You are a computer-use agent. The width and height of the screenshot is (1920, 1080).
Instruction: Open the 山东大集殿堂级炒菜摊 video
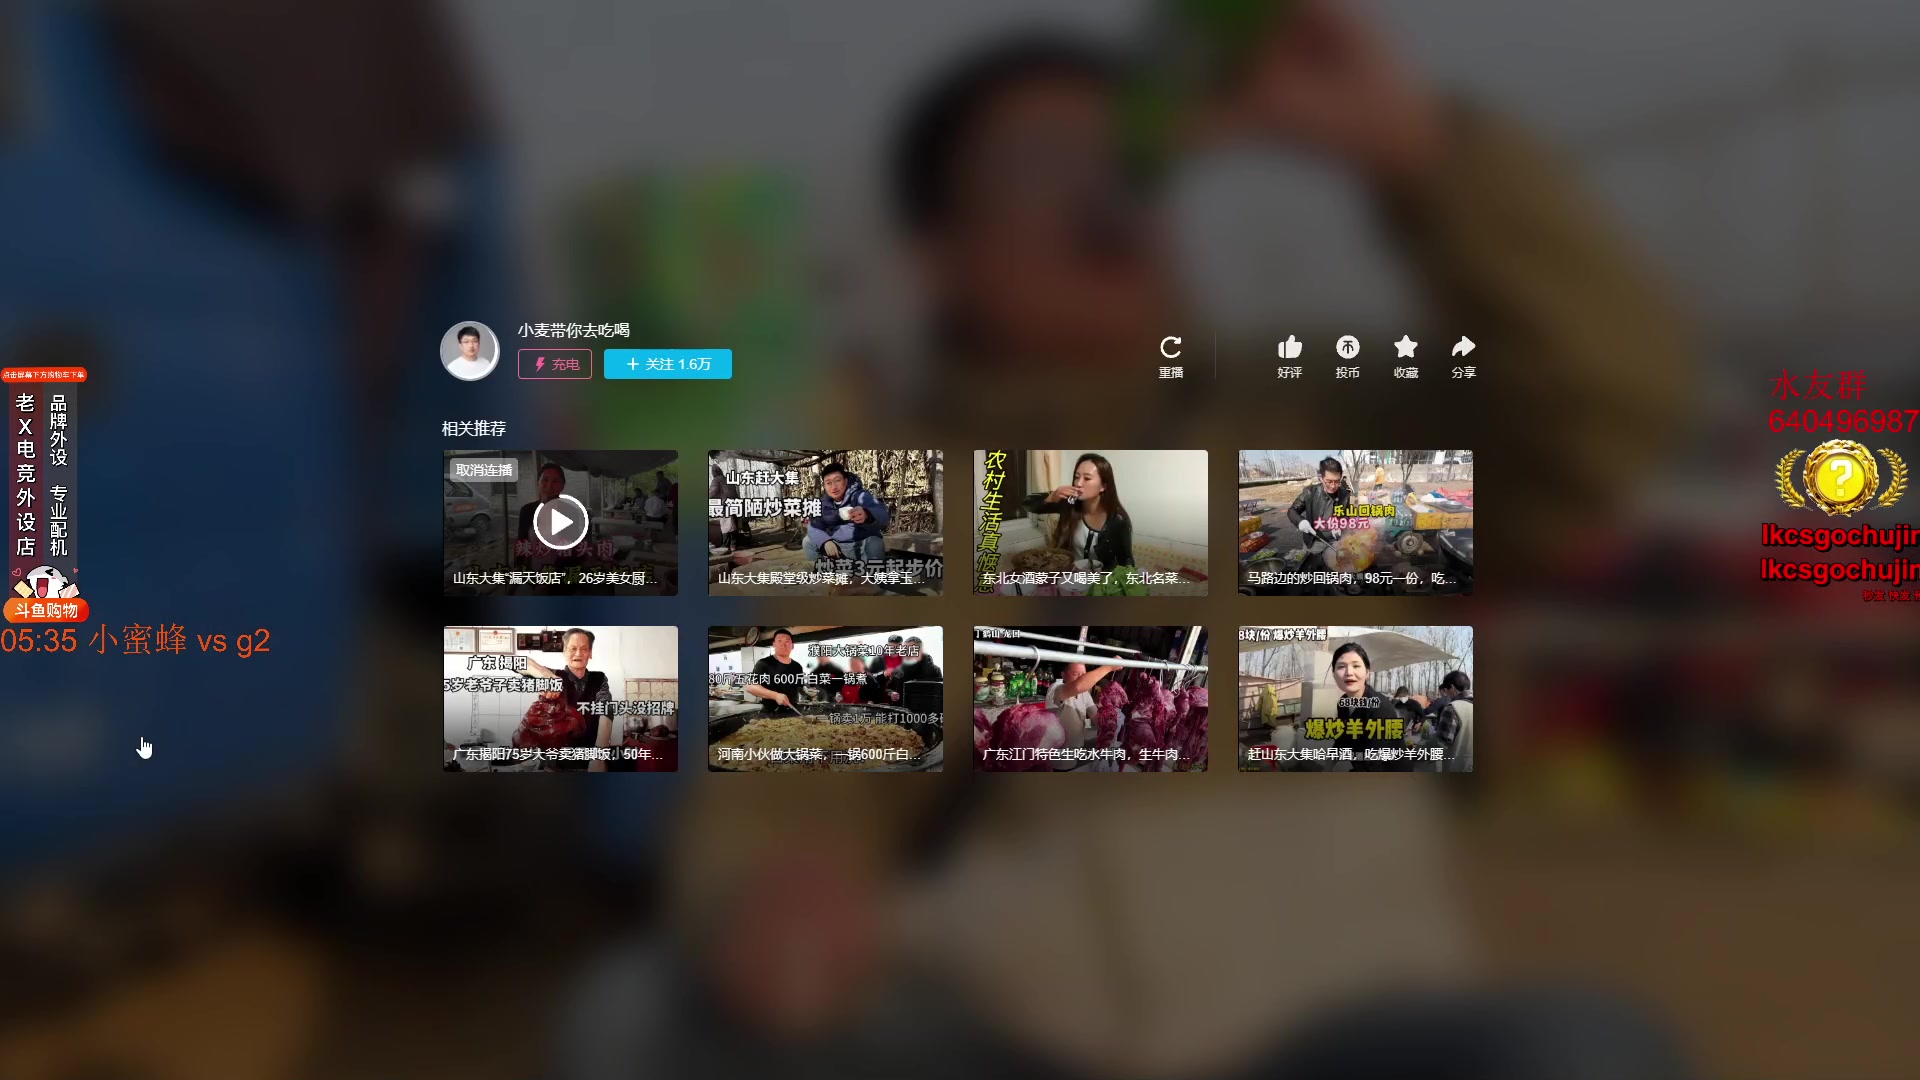tap(826, 523)
